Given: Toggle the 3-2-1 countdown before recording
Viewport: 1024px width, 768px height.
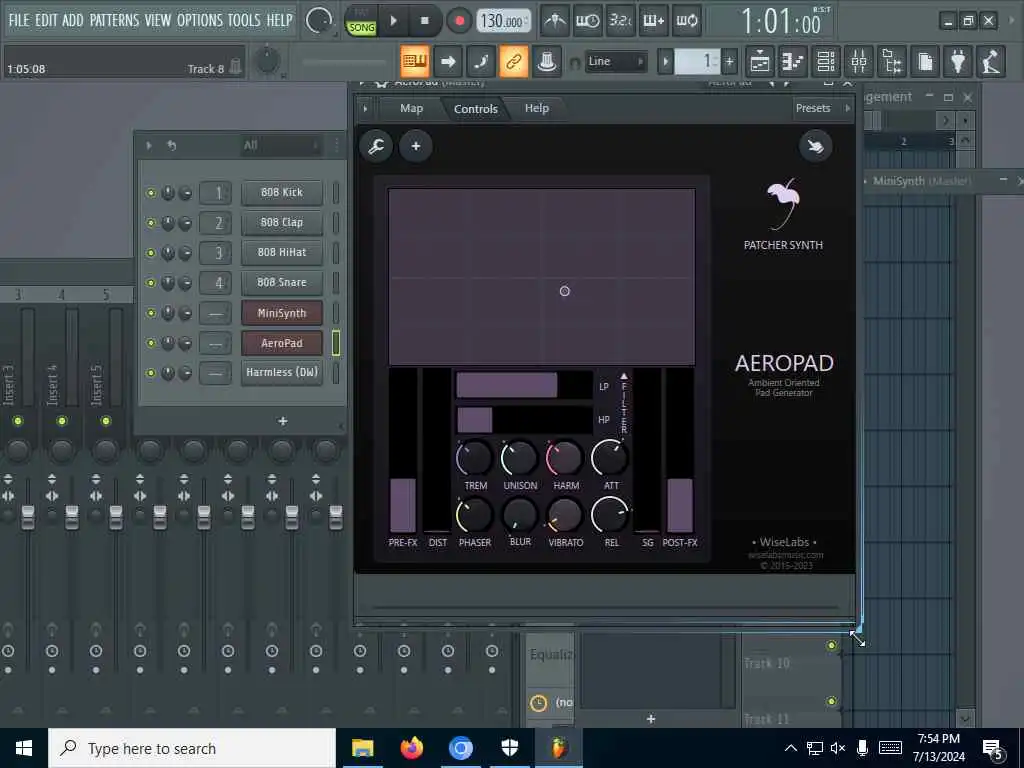Looking at the screenshot, I should click(620, 21).
